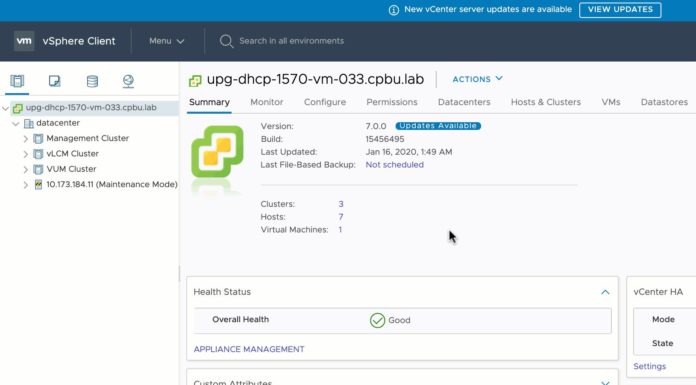Viewport: 696px width, 385px height.
Task: Select host 10.173.184.11 (Maintenance Mode)
Action: pyautogui.click(x=112, y=184)
